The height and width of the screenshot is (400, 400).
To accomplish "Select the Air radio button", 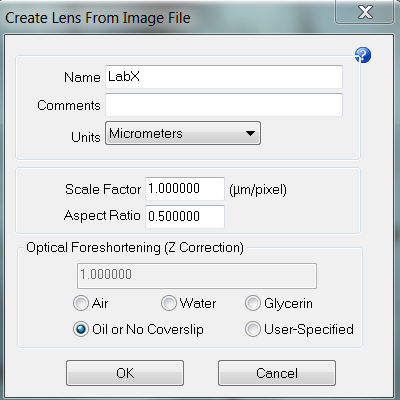I will click(81, 303).
